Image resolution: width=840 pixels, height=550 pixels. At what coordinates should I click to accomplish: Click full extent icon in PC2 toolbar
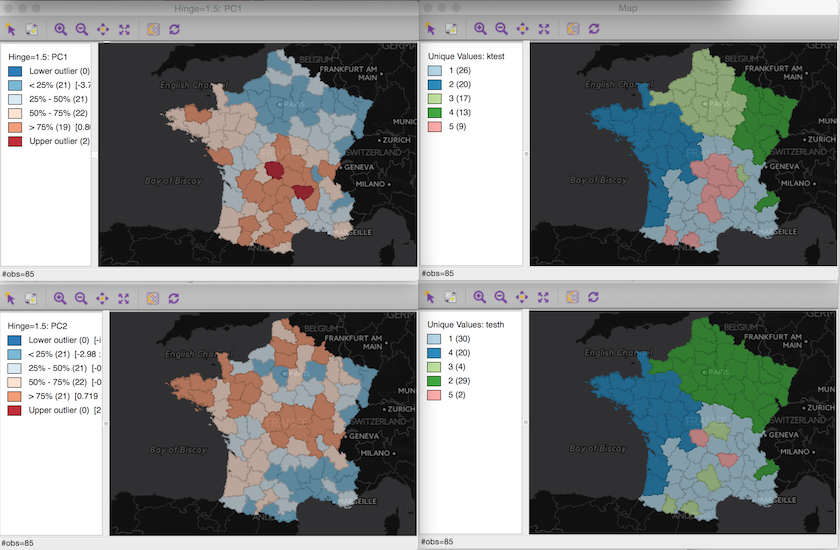click(x=123, y=297)
